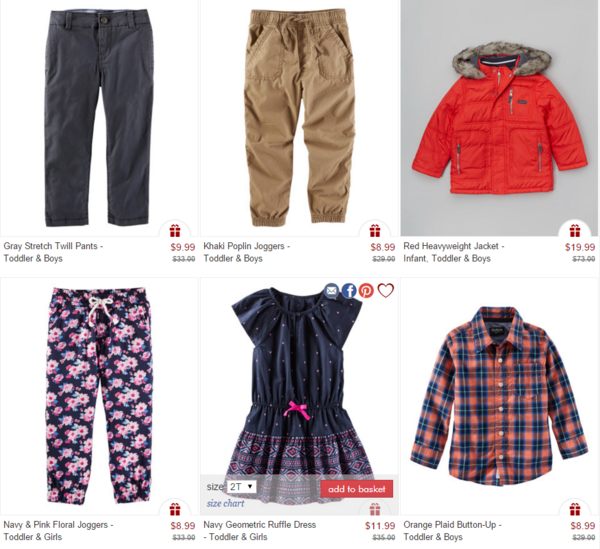Share dress via email icon
Screen dimensions: 600x549
pos(332,291)
